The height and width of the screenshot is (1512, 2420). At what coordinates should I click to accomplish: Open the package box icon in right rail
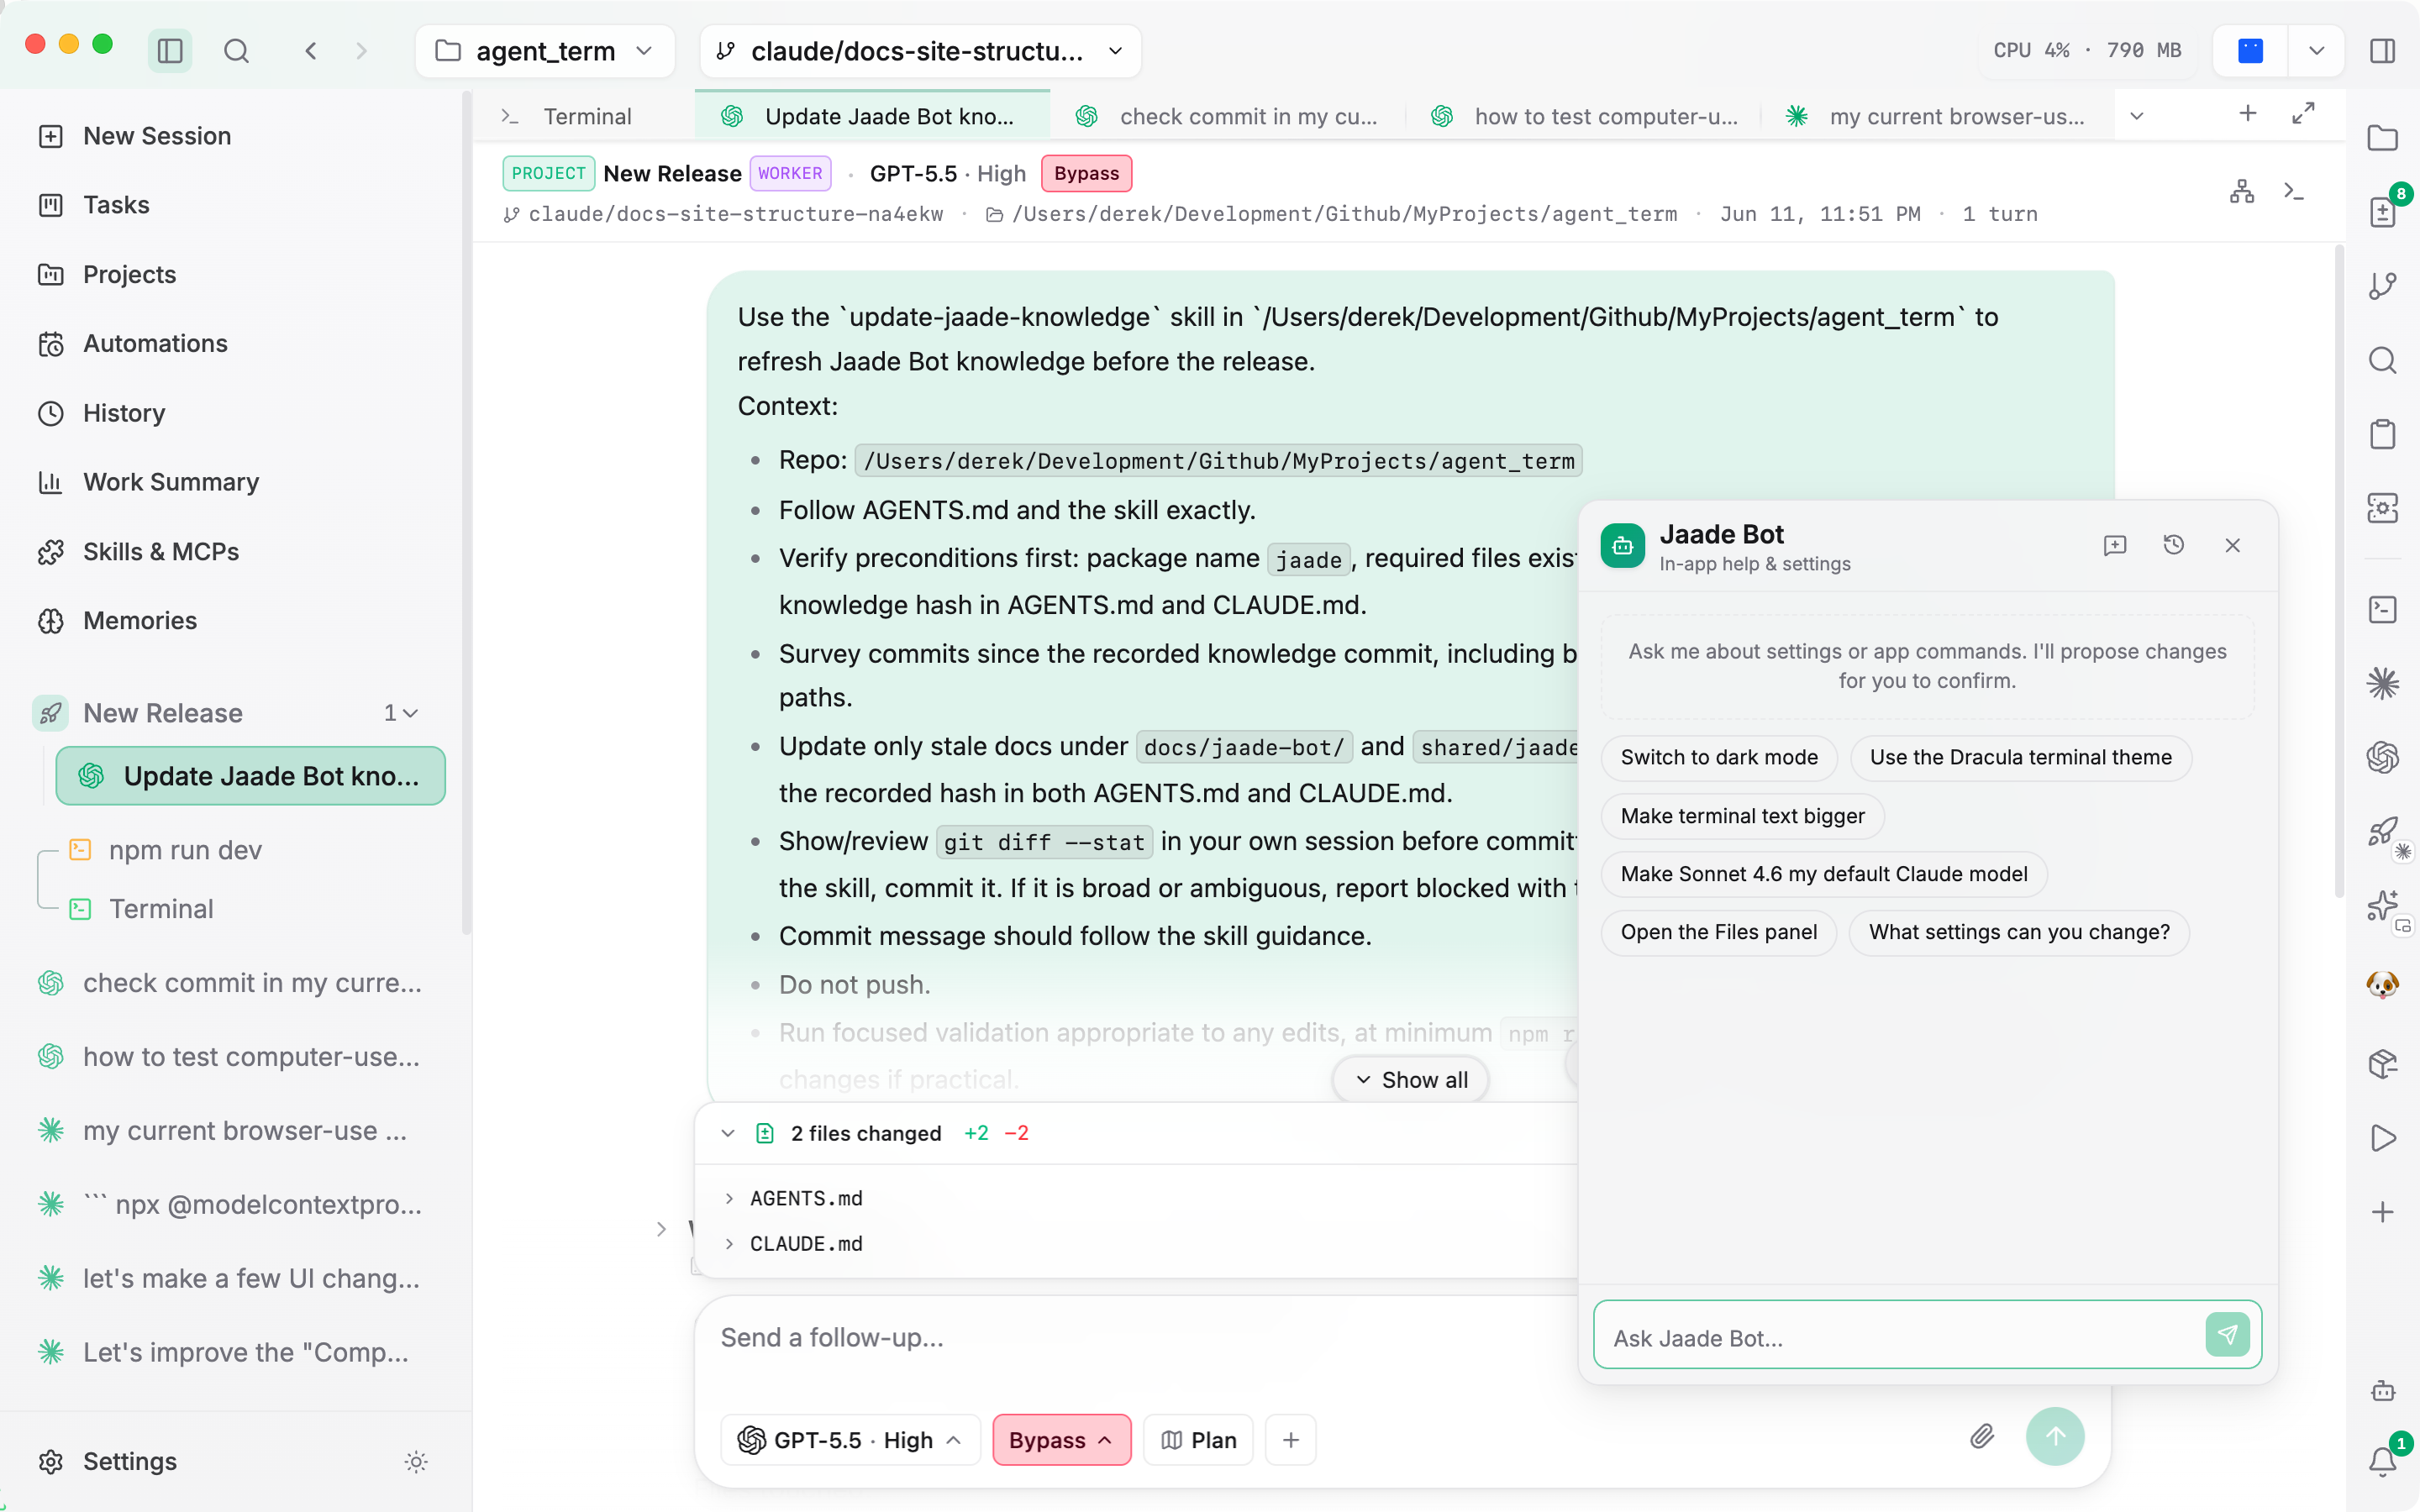[x=2382, y=1064]
